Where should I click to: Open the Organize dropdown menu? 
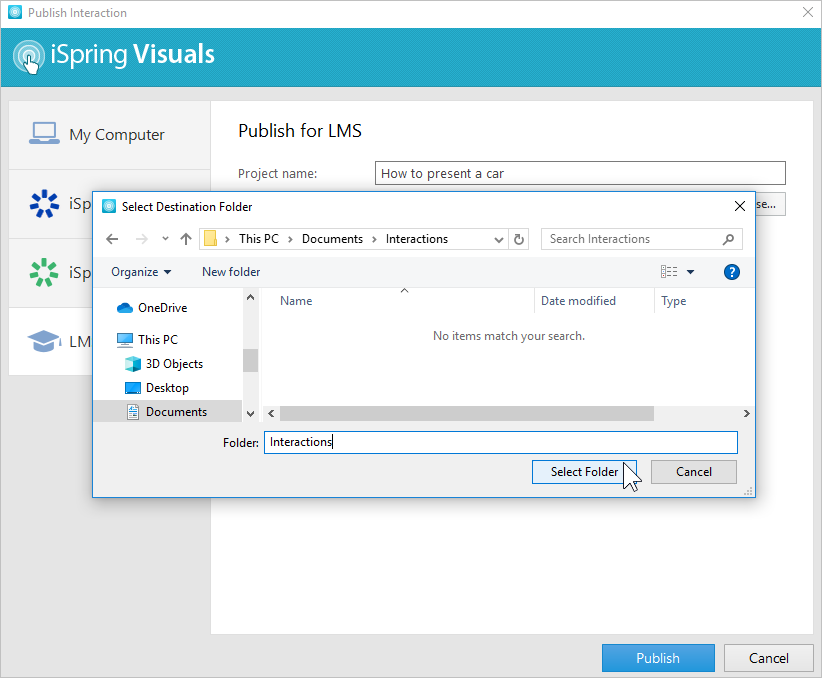(140, 272)
